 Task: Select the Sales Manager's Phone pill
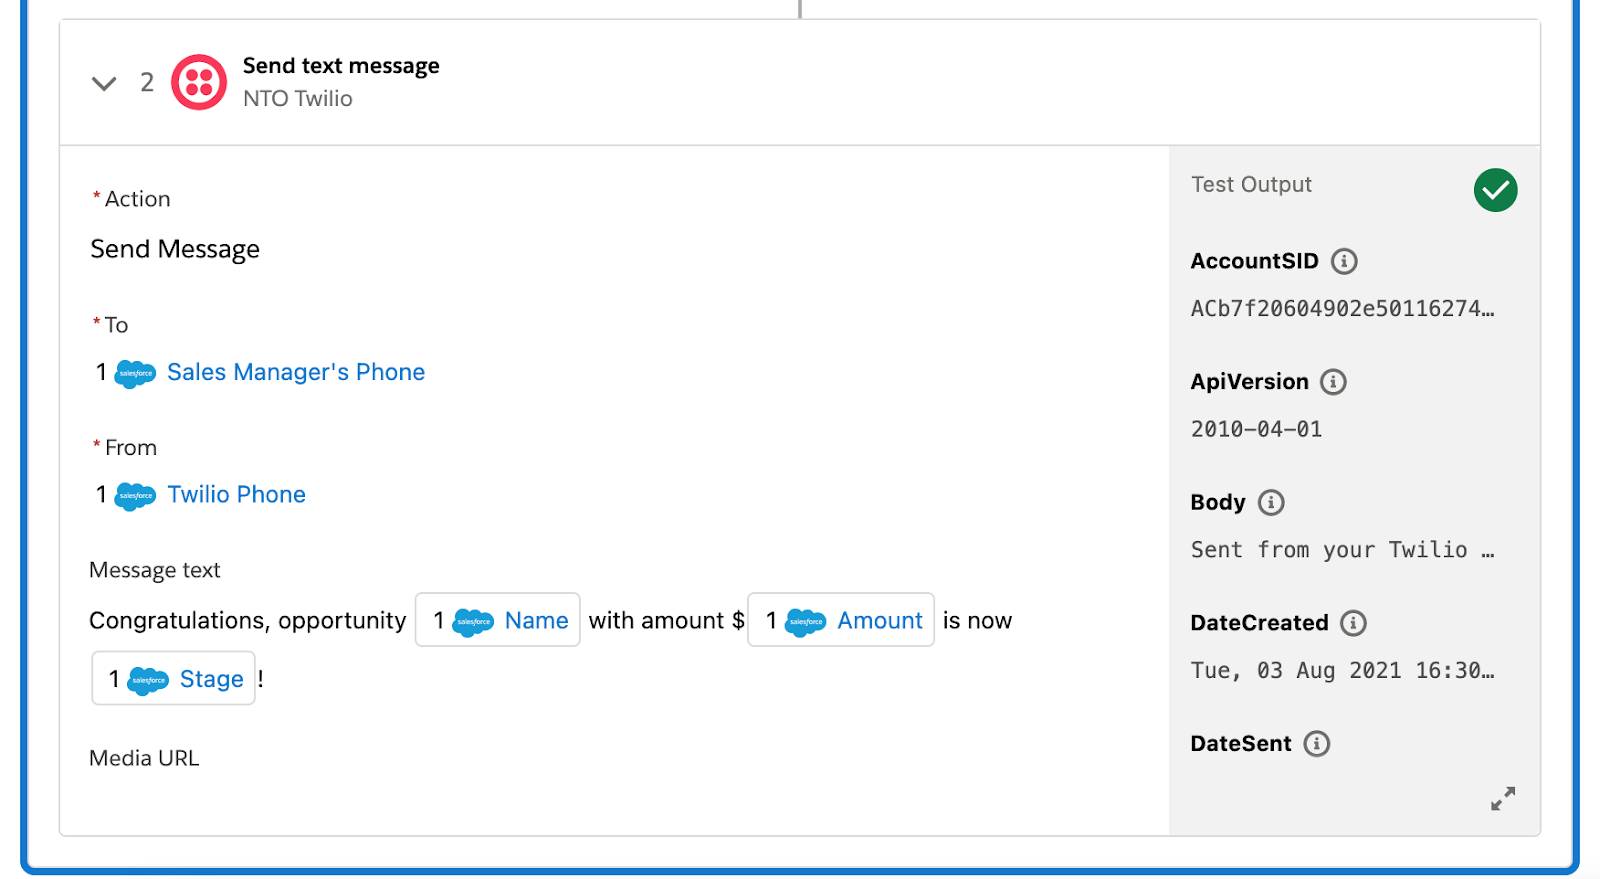tap(260, 372)
